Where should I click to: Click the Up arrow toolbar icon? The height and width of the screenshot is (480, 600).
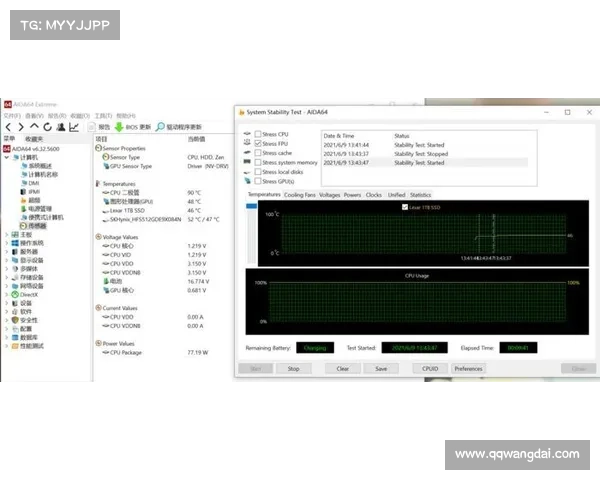point(34,127)
